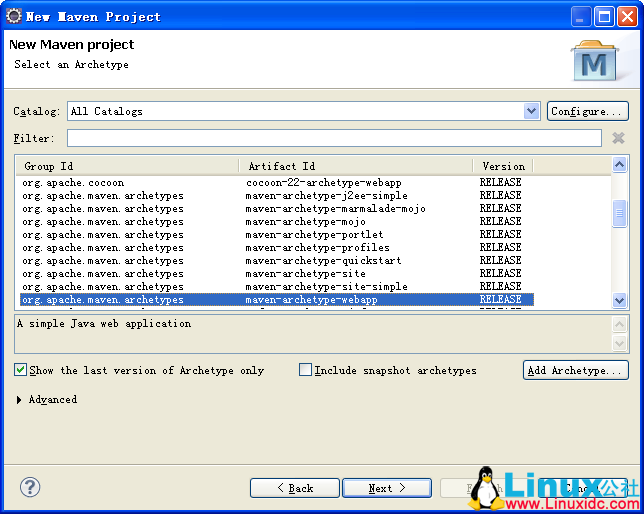
Task: Sort by the Artifact Id column header
Action: [356, 166]
